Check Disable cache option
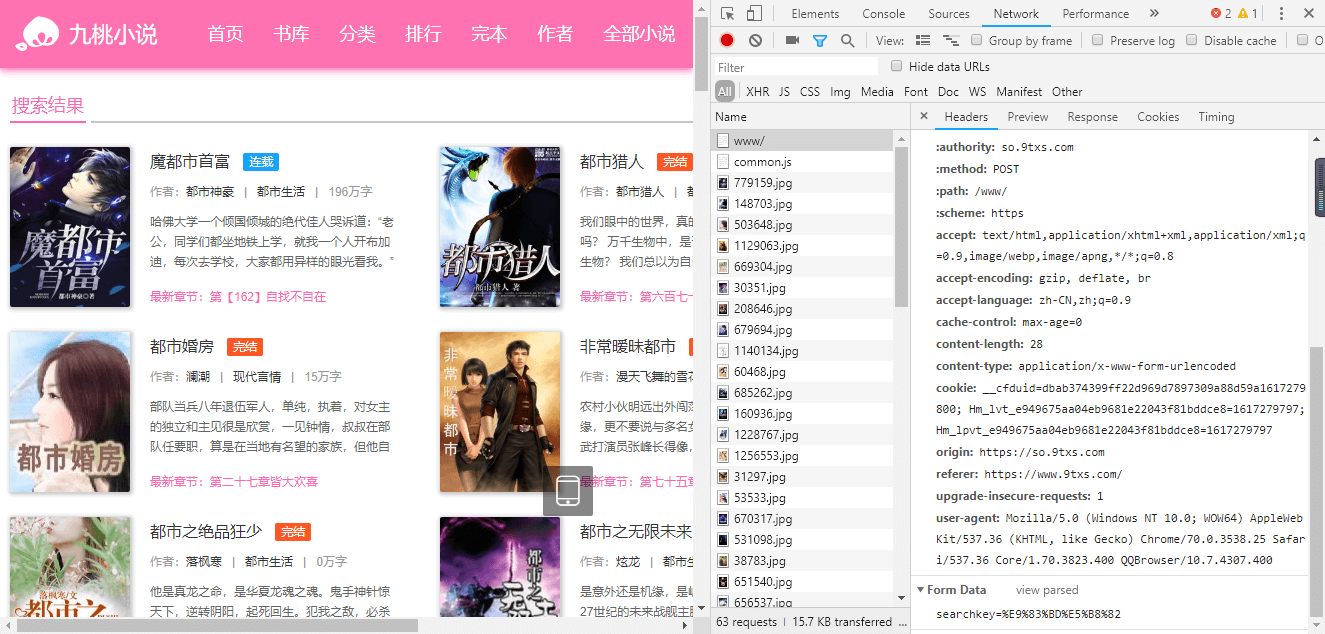The height and width of the screenshot is (634, 1325). click(1192, 41)
